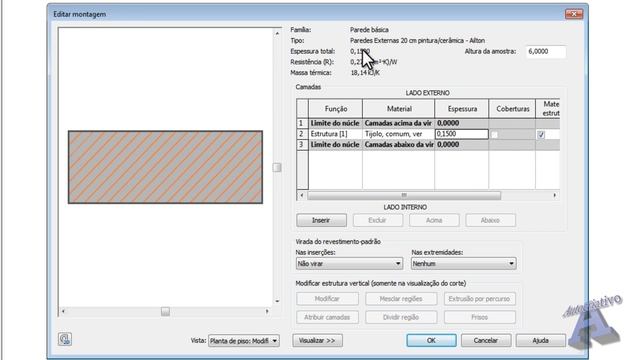640x360 pixels.
Task: Click the Extrusão por percurso button
Action: tap(480, 299)
